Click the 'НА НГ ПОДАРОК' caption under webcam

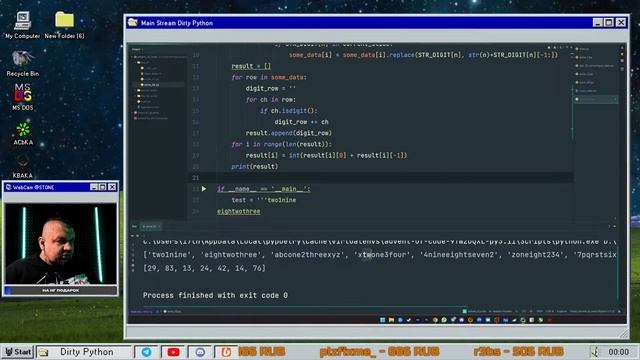pyautogui.click(x=60, y=291)
